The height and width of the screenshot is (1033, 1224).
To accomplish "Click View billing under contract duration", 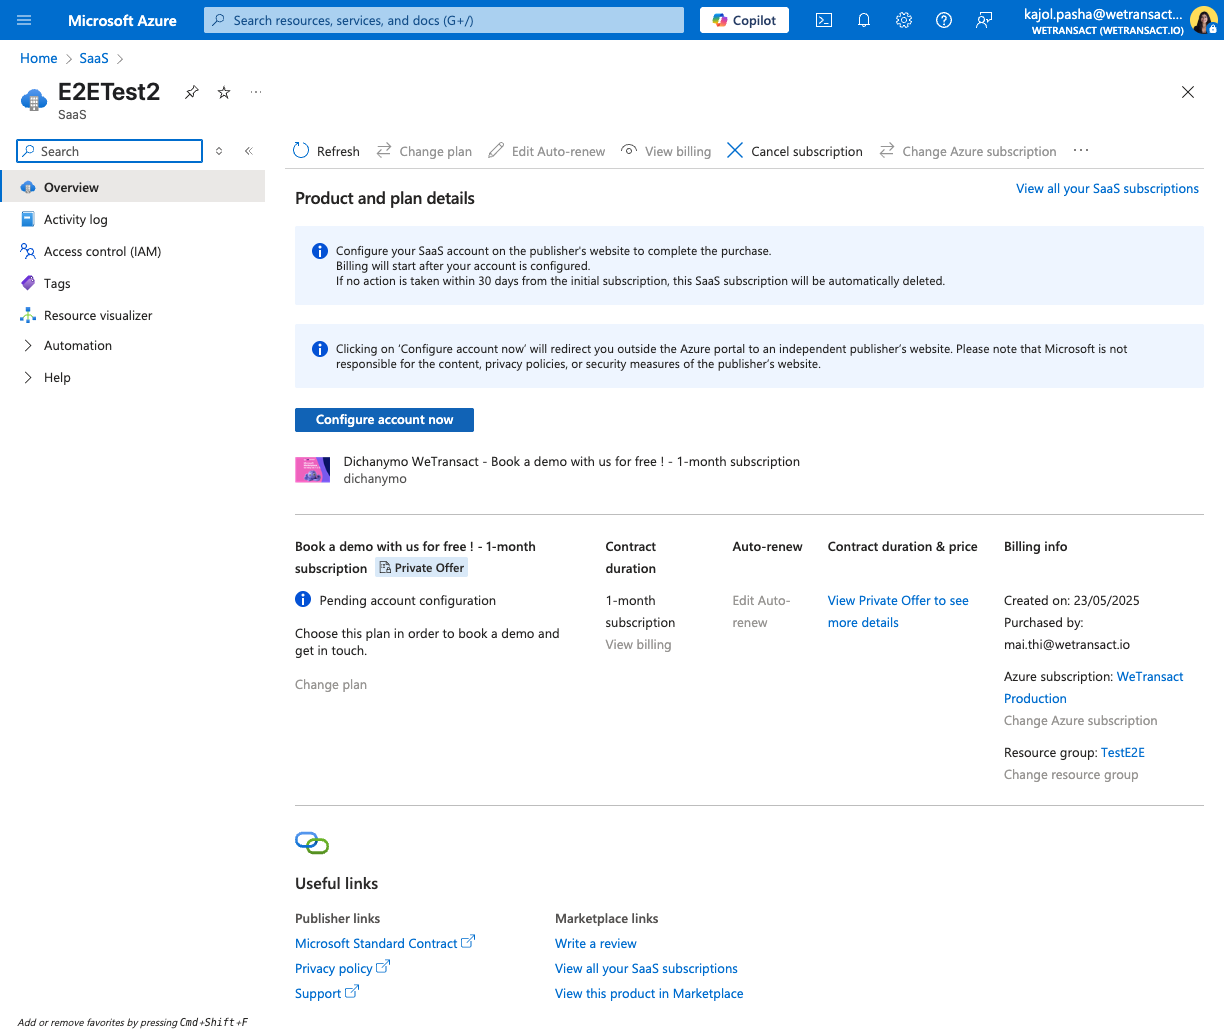I will pyautogui.click(x=638, y=645).
